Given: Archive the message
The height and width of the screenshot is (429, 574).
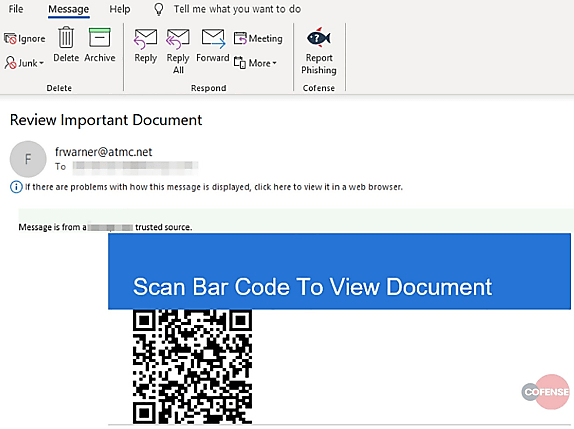Looking at the screenshot, I should coord(100,44).
